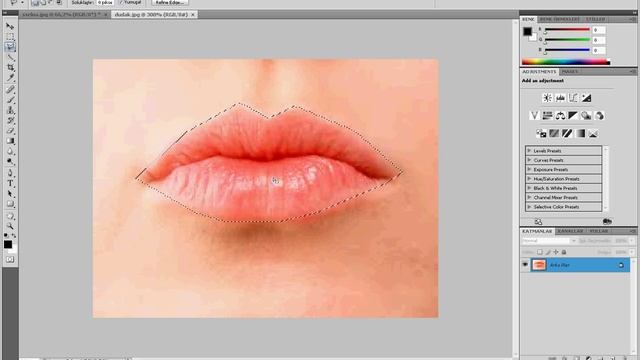Image resolution: width=640 pixels, height=360 pixels.
Task: Select the Crop tool
Action: [10, 68]
